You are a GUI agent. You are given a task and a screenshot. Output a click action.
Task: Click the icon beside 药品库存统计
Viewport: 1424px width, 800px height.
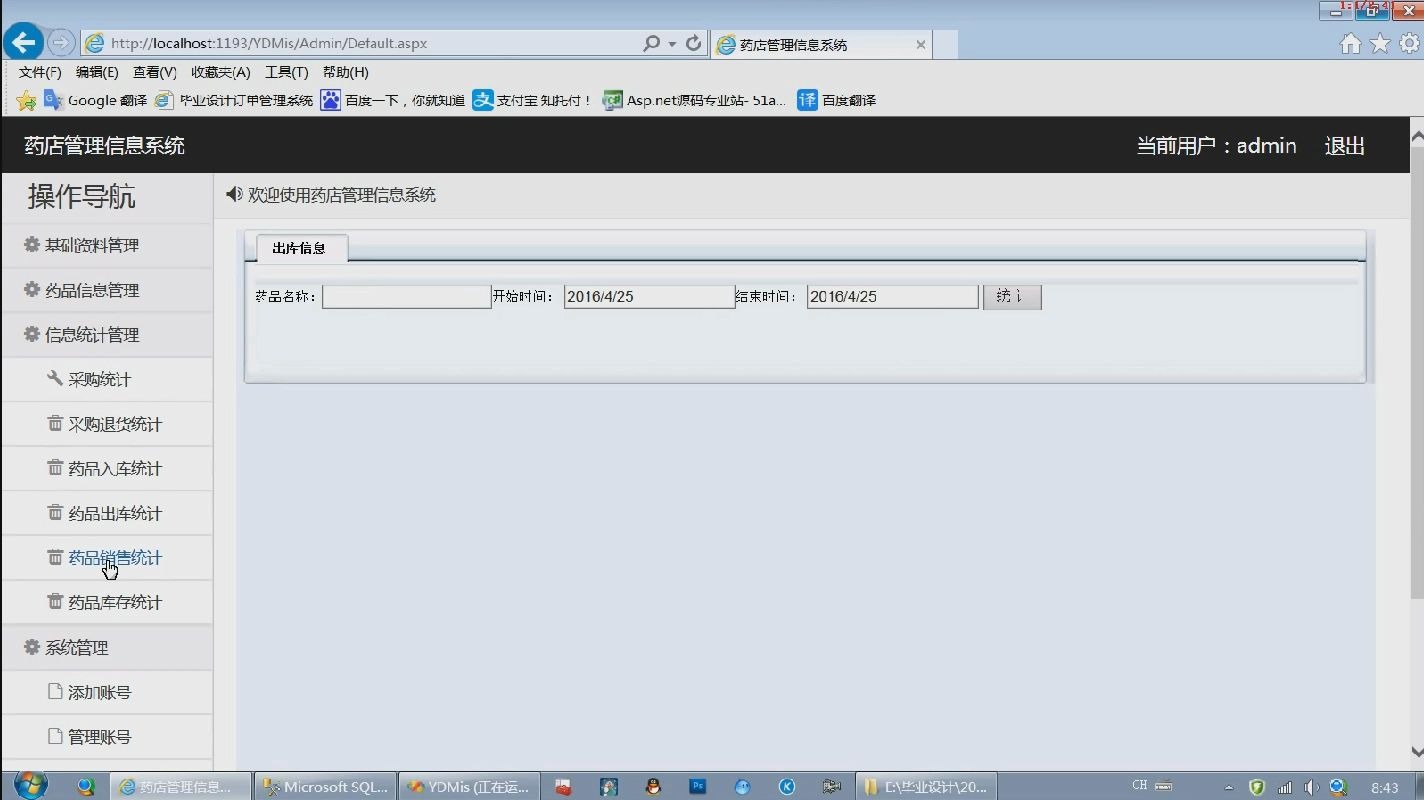tap(55, 602)
